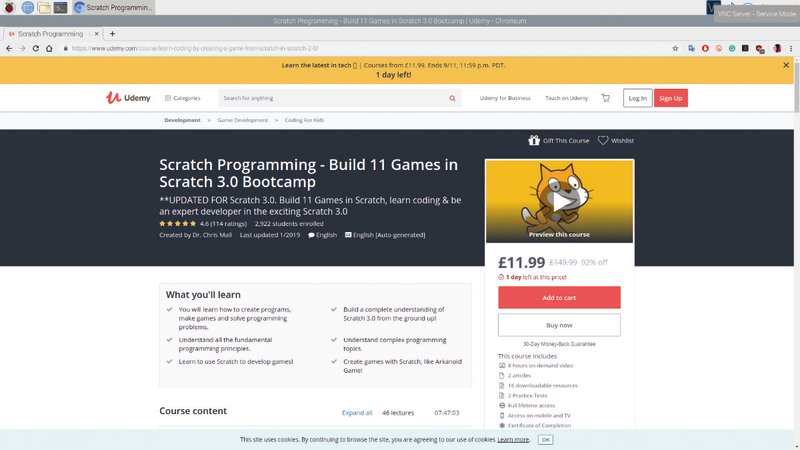Open the Development breadcrumb
This screenshot has height=450, width=800.
pos(182,120)
